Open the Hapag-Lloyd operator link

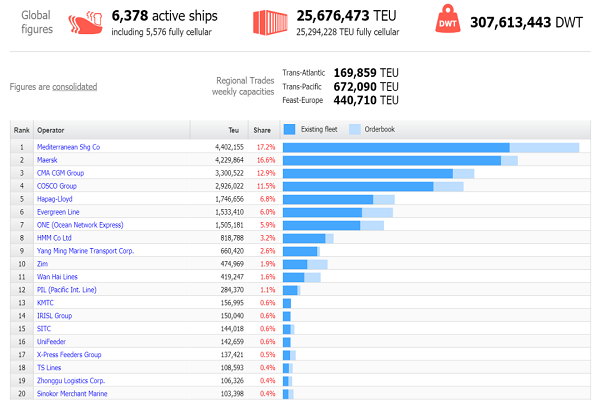[x=55, y=199]
